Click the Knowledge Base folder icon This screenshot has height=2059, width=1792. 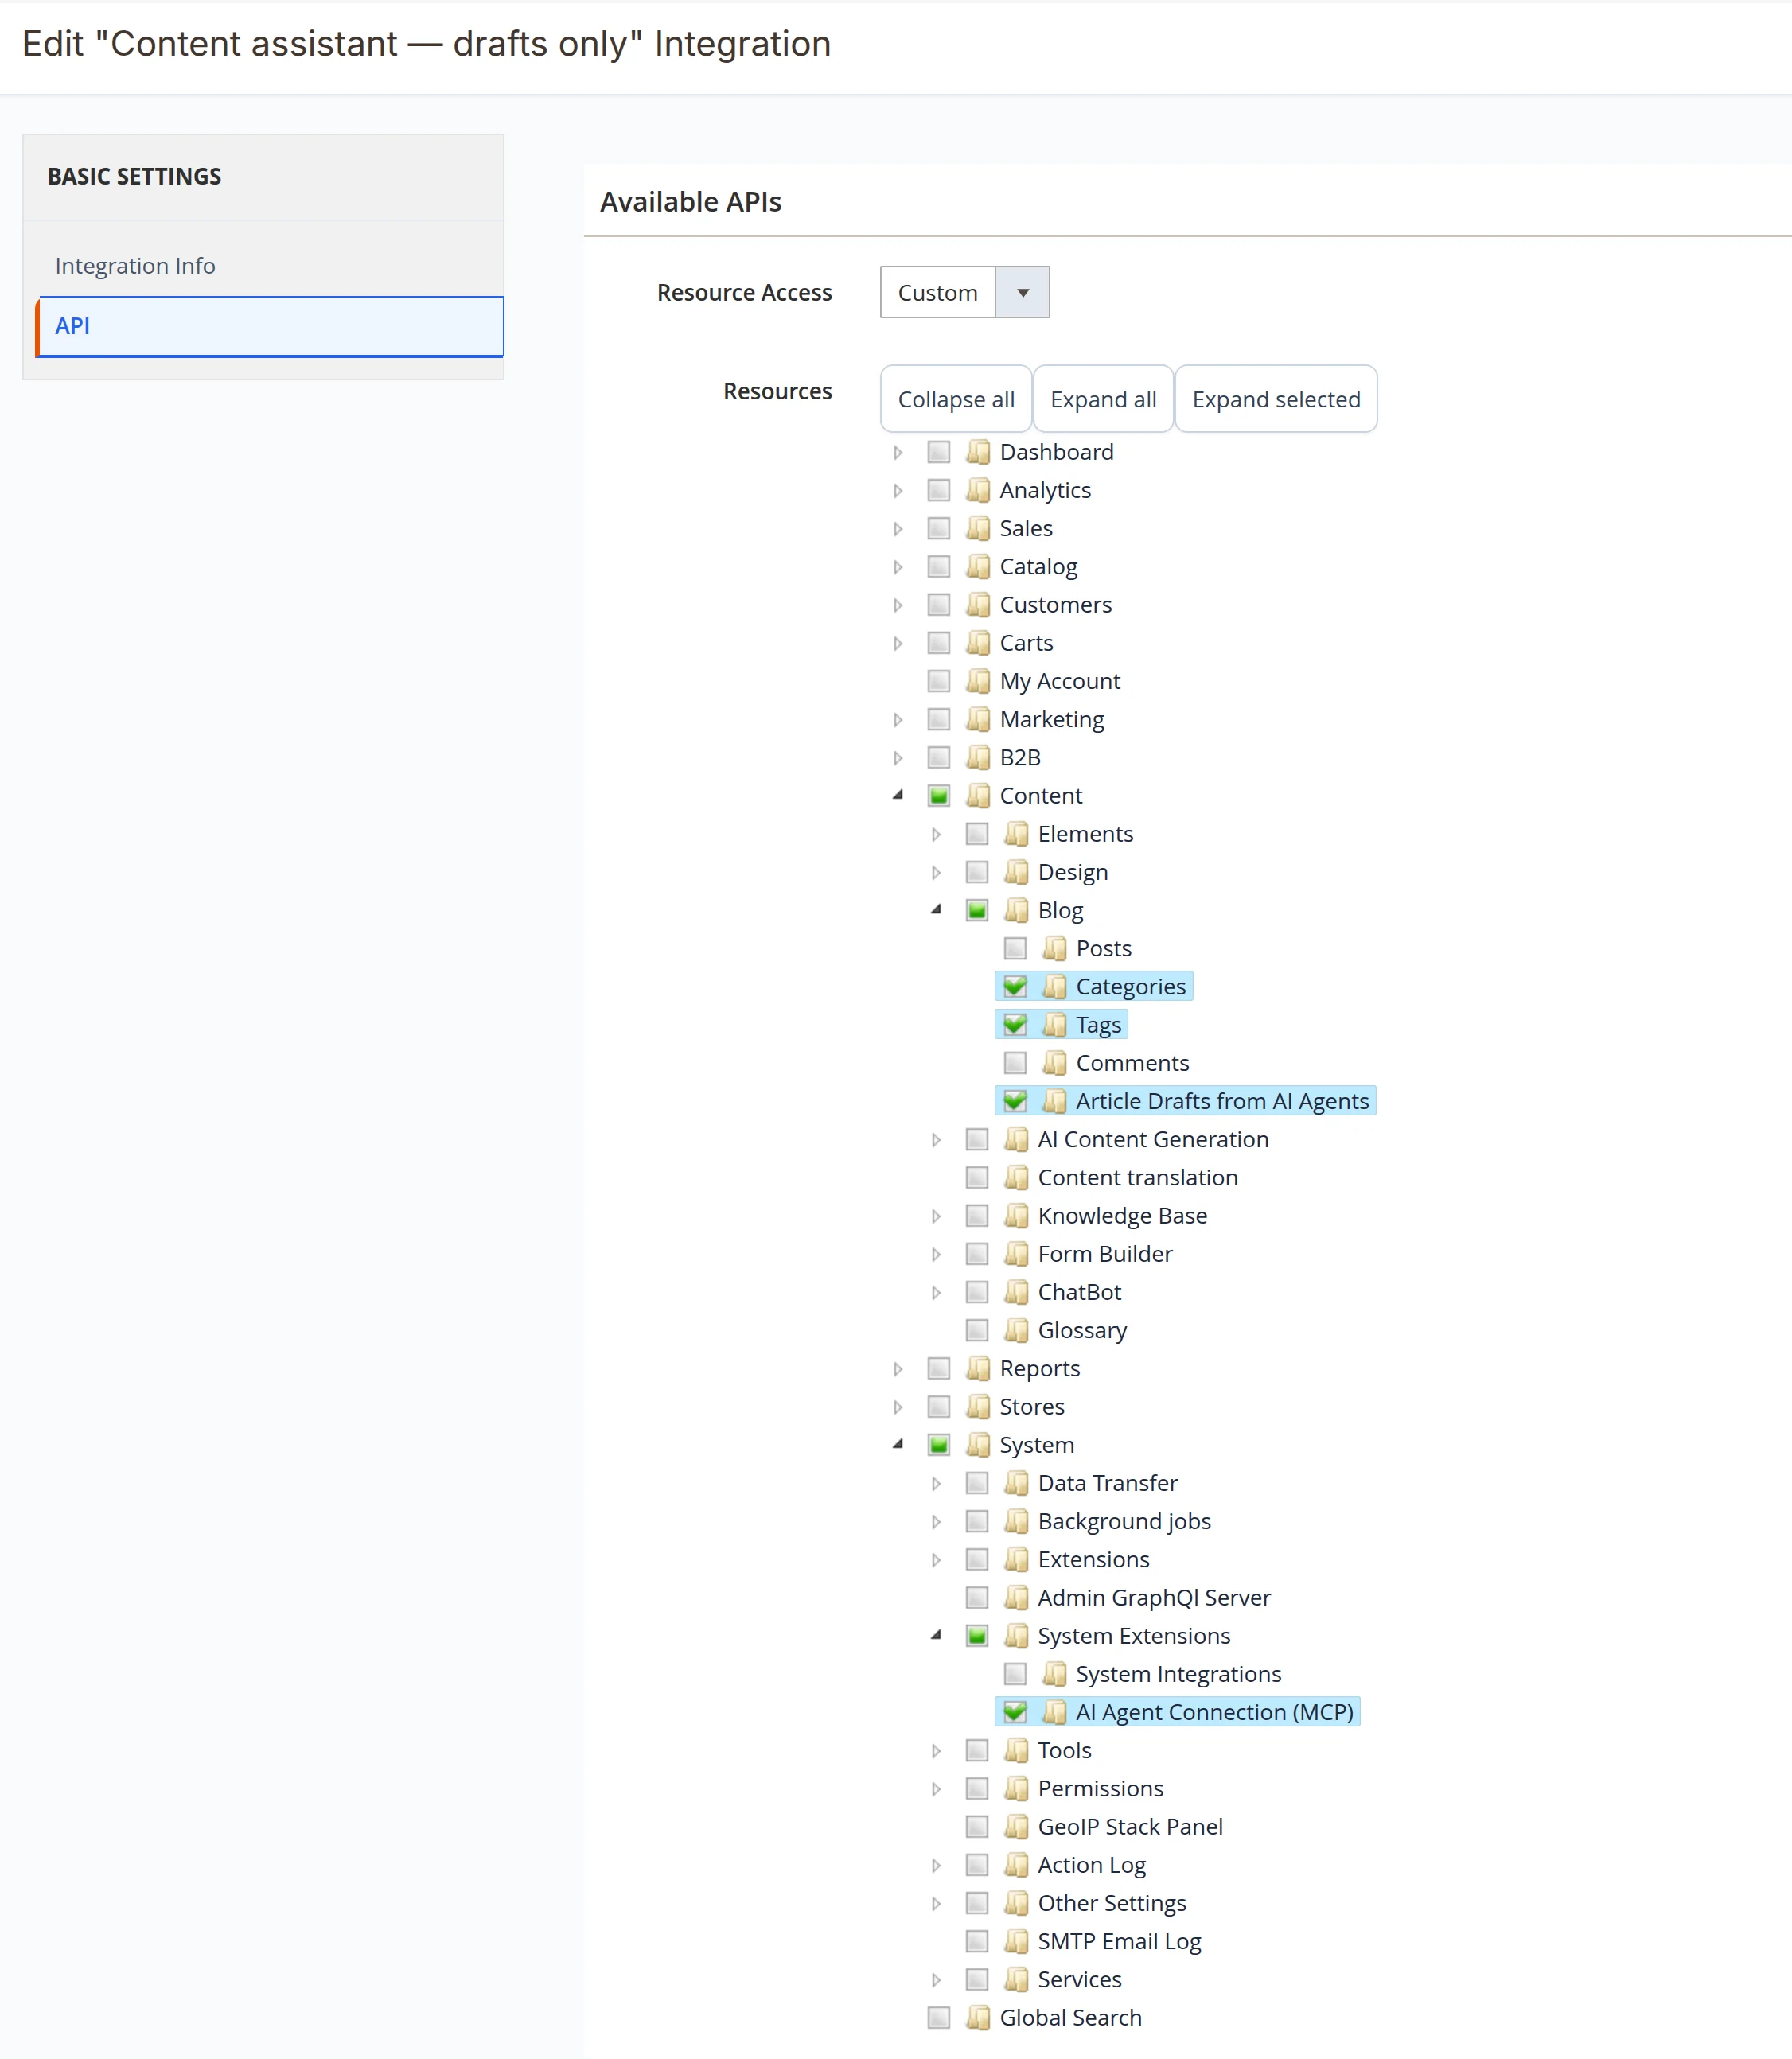tap(1016, 1216)
